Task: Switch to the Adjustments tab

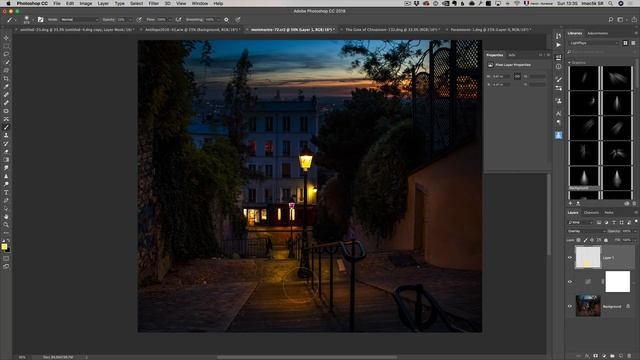Action: click(598, 33)
